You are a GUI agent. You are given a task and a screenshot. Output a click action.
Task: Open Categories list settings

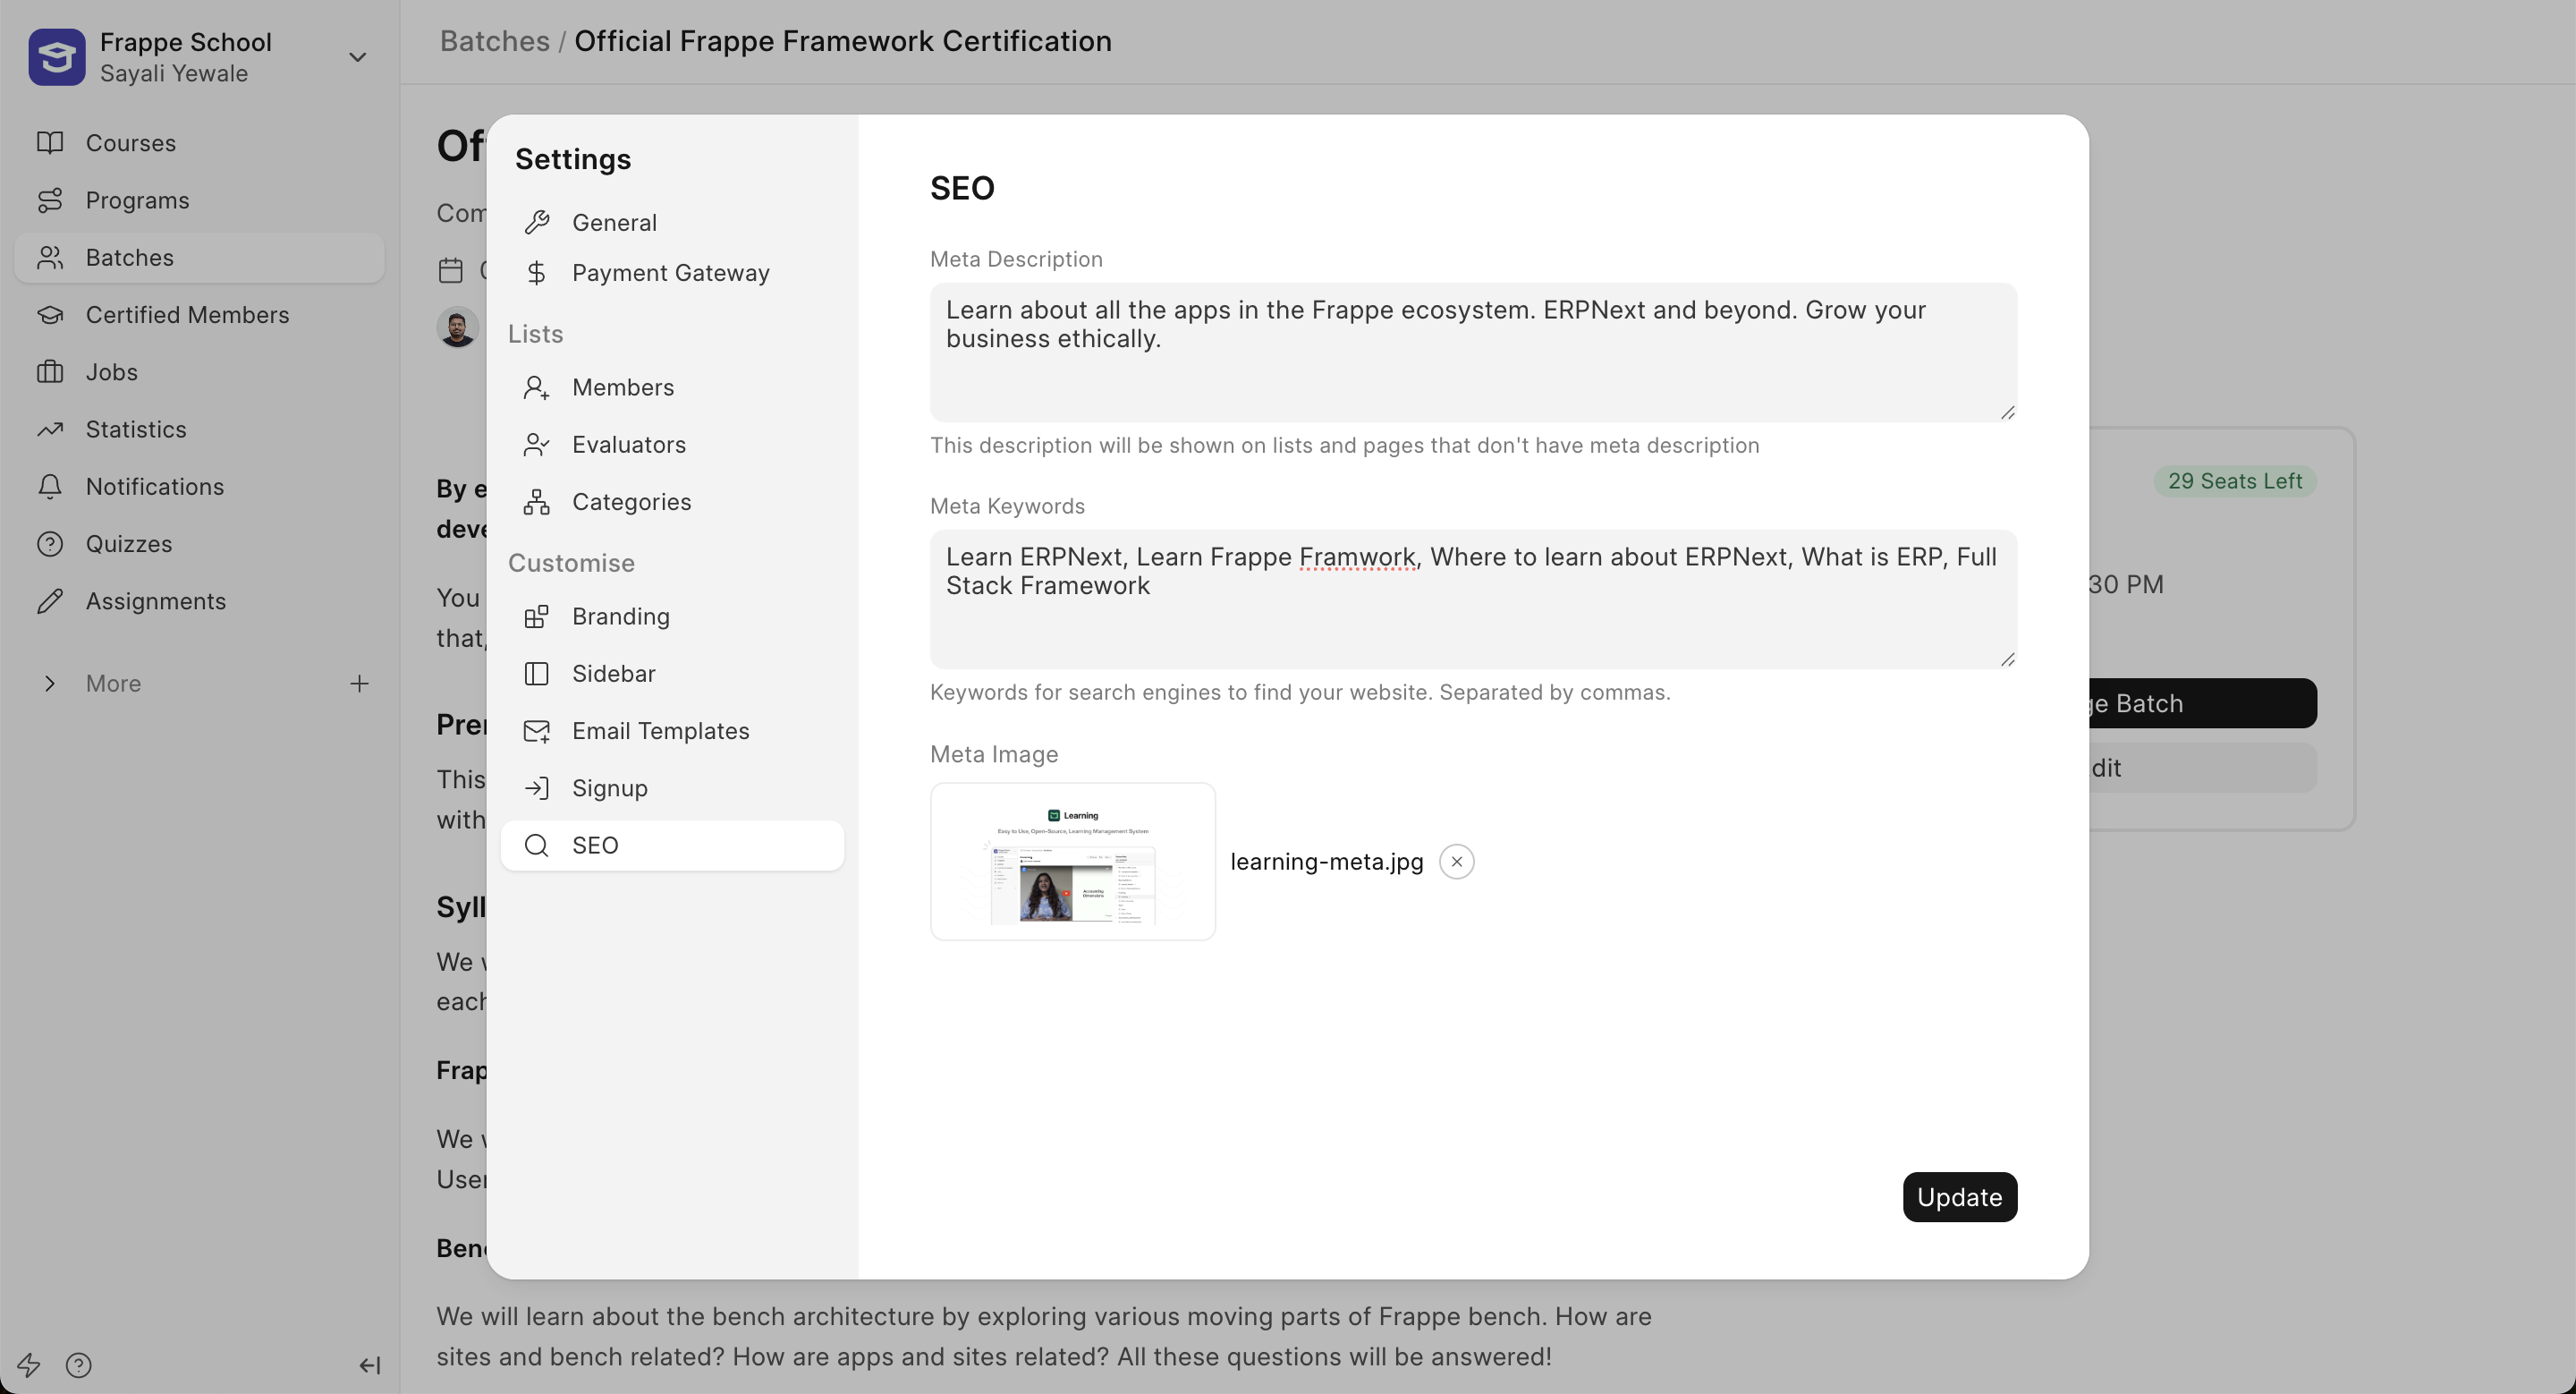coord(672,502)
